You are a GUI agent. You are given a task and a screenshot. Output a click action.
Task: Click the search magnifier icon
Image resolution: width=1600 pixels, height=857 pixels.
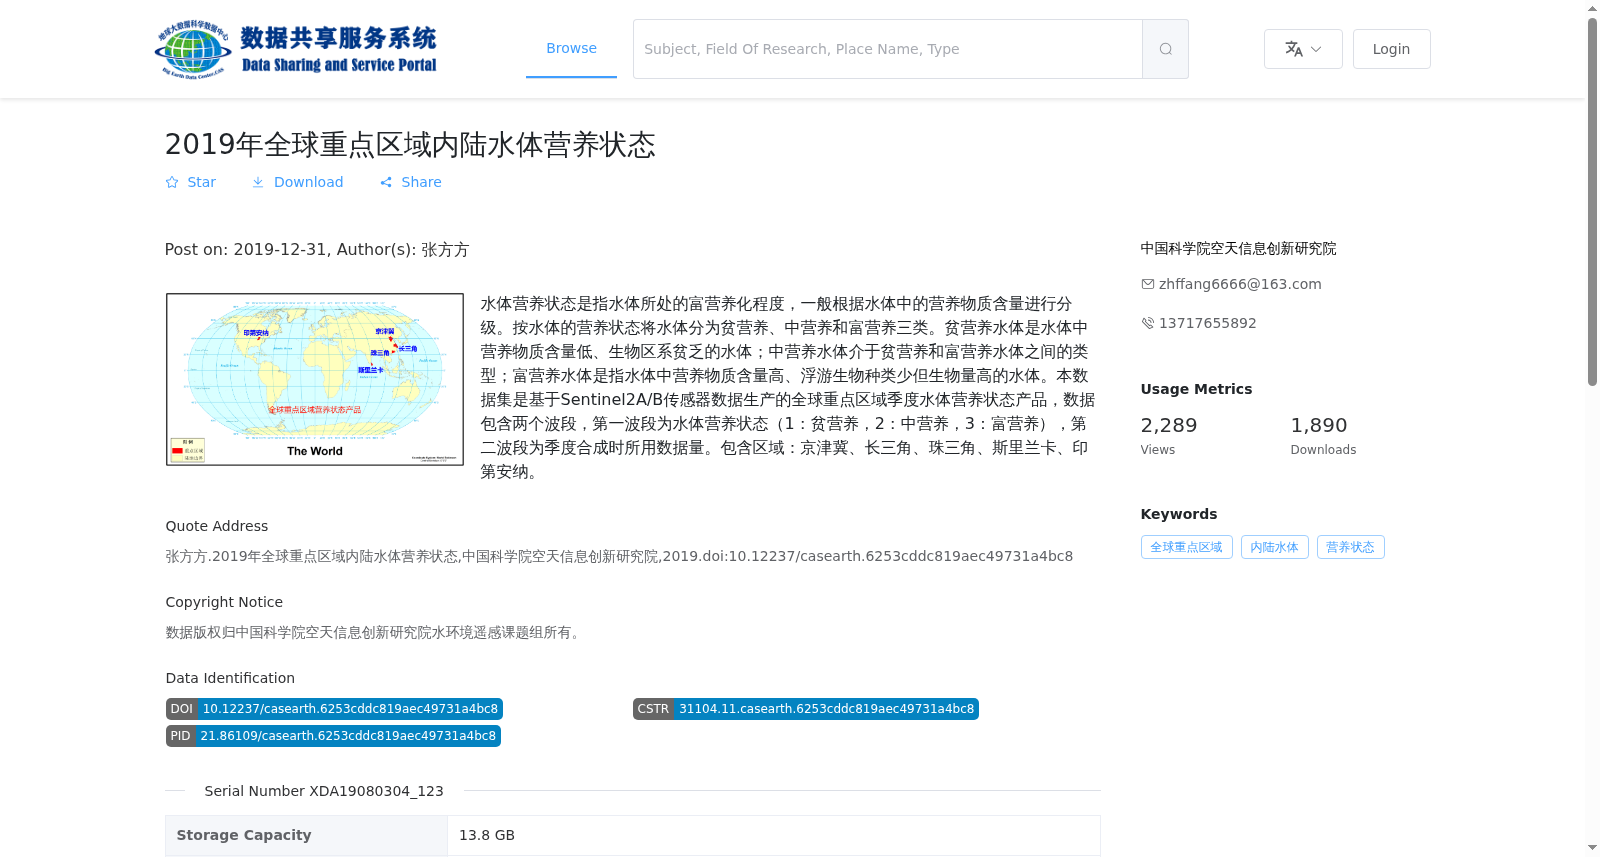click(x=1165, y=49)
